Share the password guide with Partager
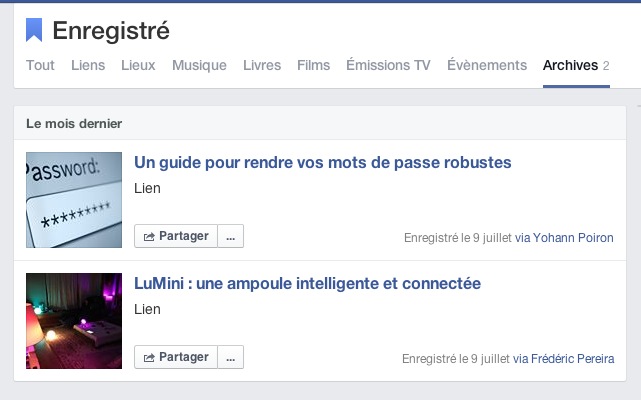 [176, 237]
